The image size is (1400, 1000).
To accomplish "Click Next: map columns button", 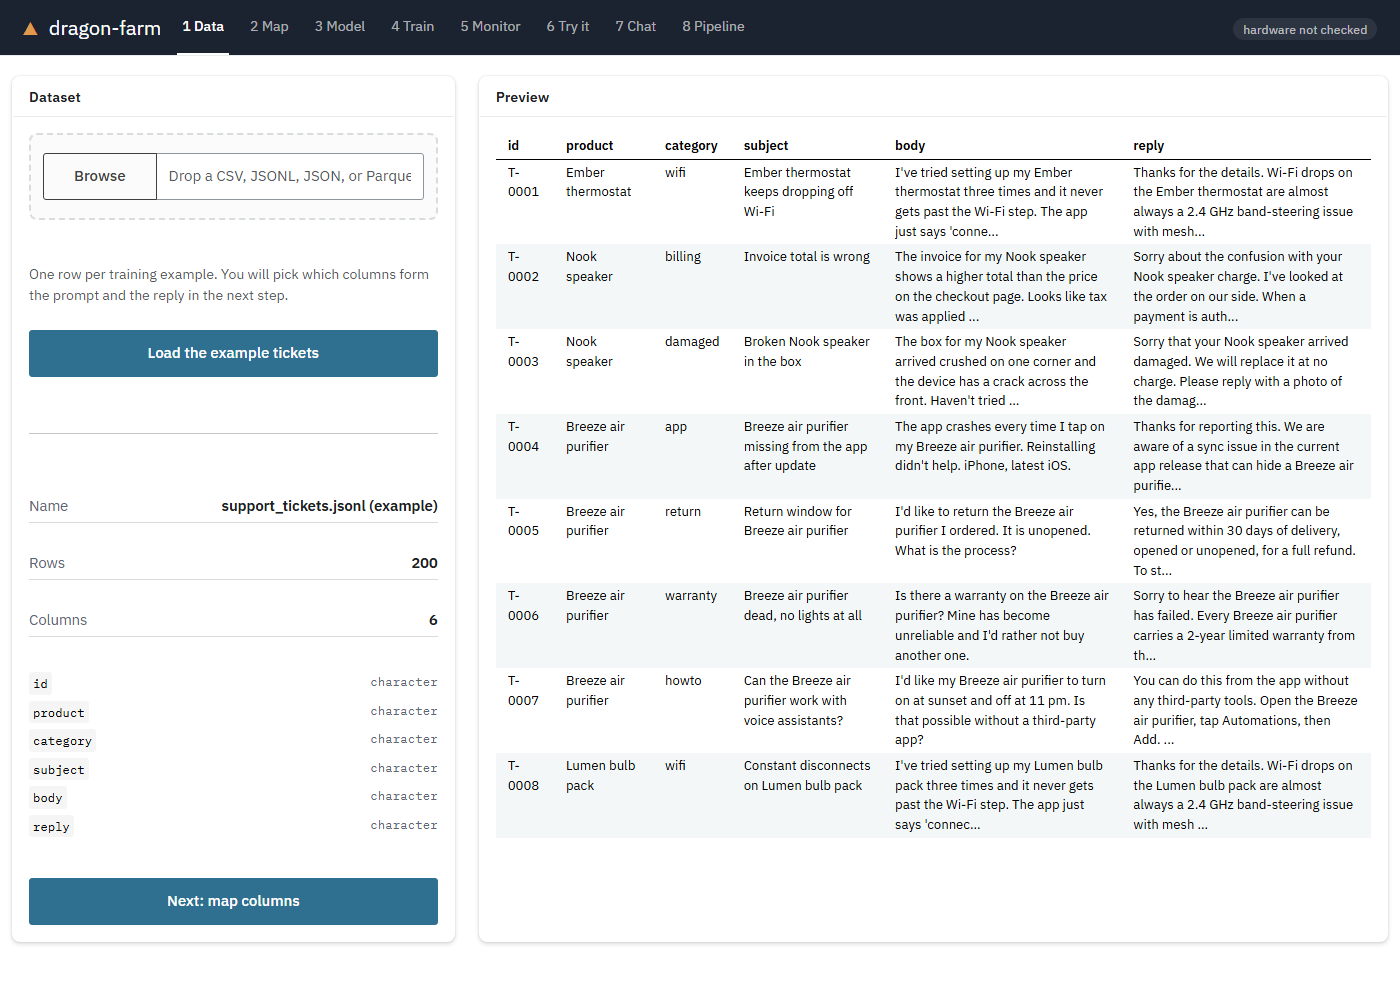I will tap(233, 901).
